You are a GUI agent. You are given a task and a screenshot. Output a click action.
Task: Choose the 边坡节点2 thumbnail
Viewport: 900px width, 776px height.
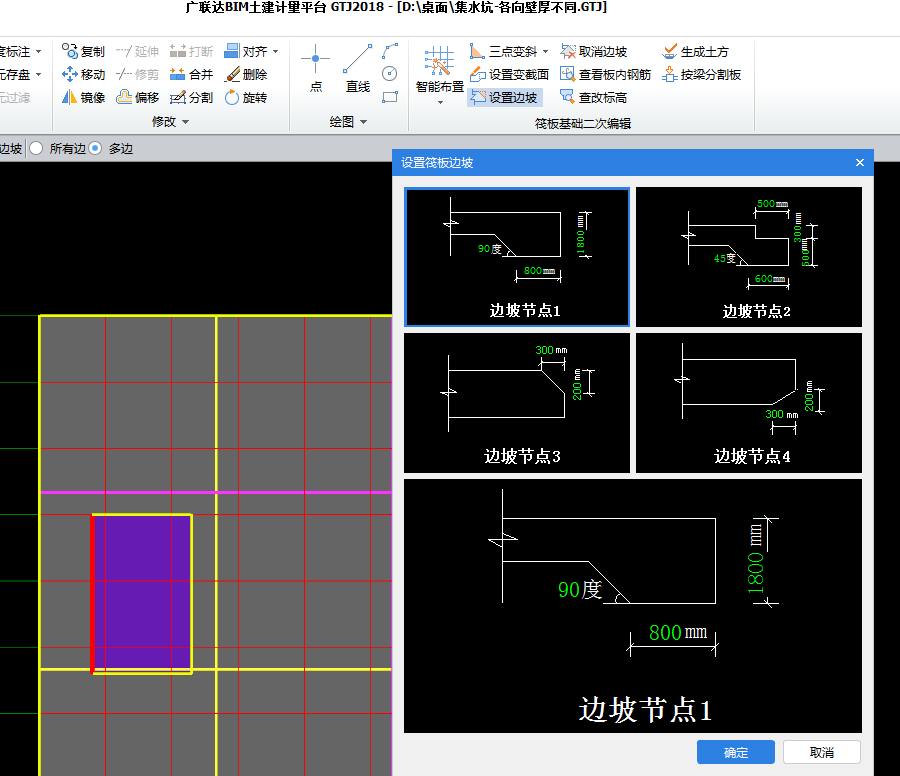(748, 257)
